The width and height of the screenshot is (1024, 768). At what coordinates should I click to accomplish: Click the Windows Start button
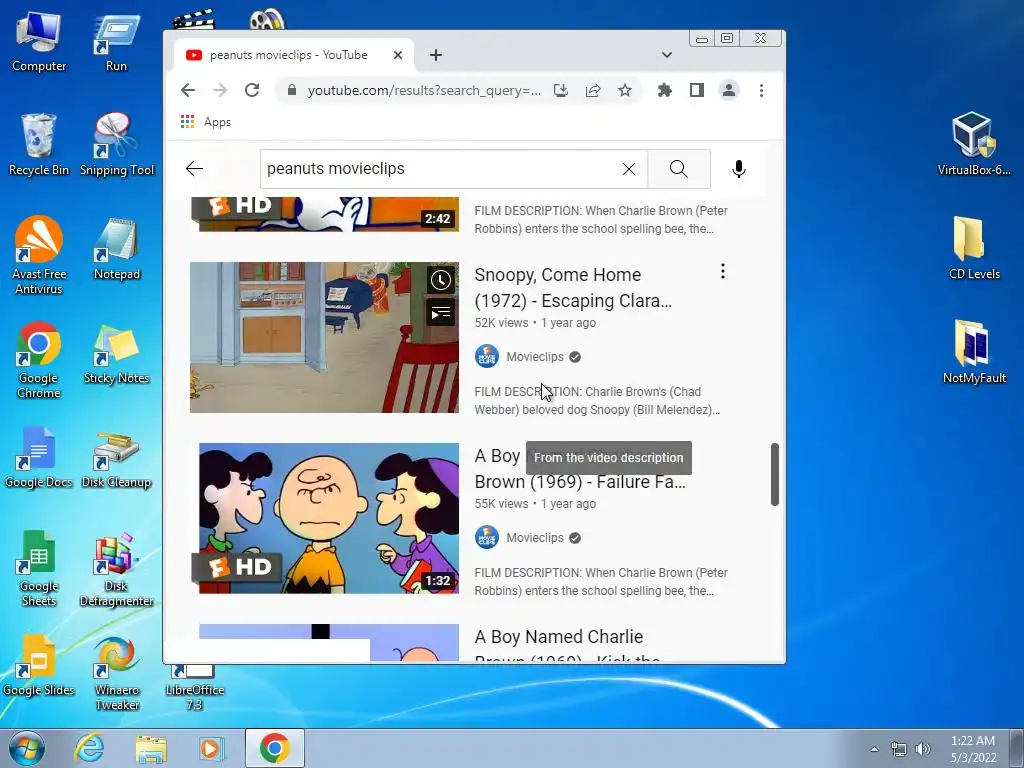[26, 748]
